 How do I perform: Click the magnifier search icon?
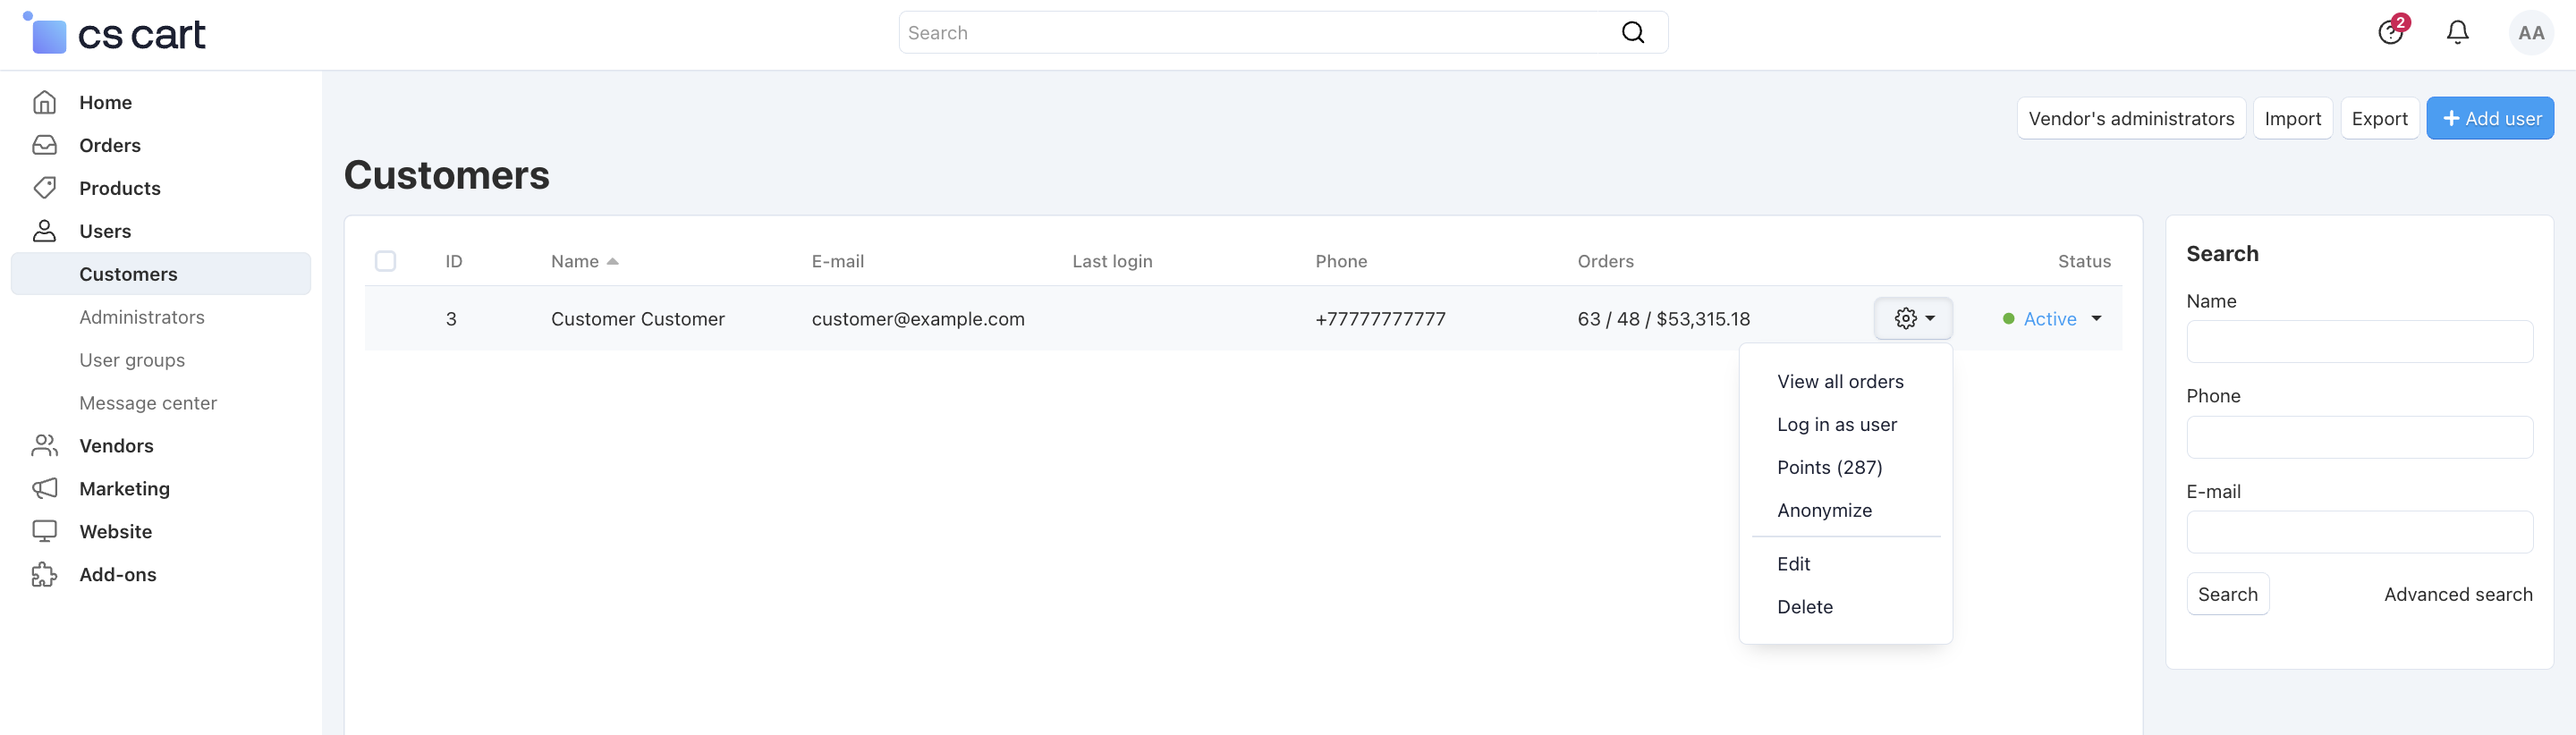pos(1633,33)
